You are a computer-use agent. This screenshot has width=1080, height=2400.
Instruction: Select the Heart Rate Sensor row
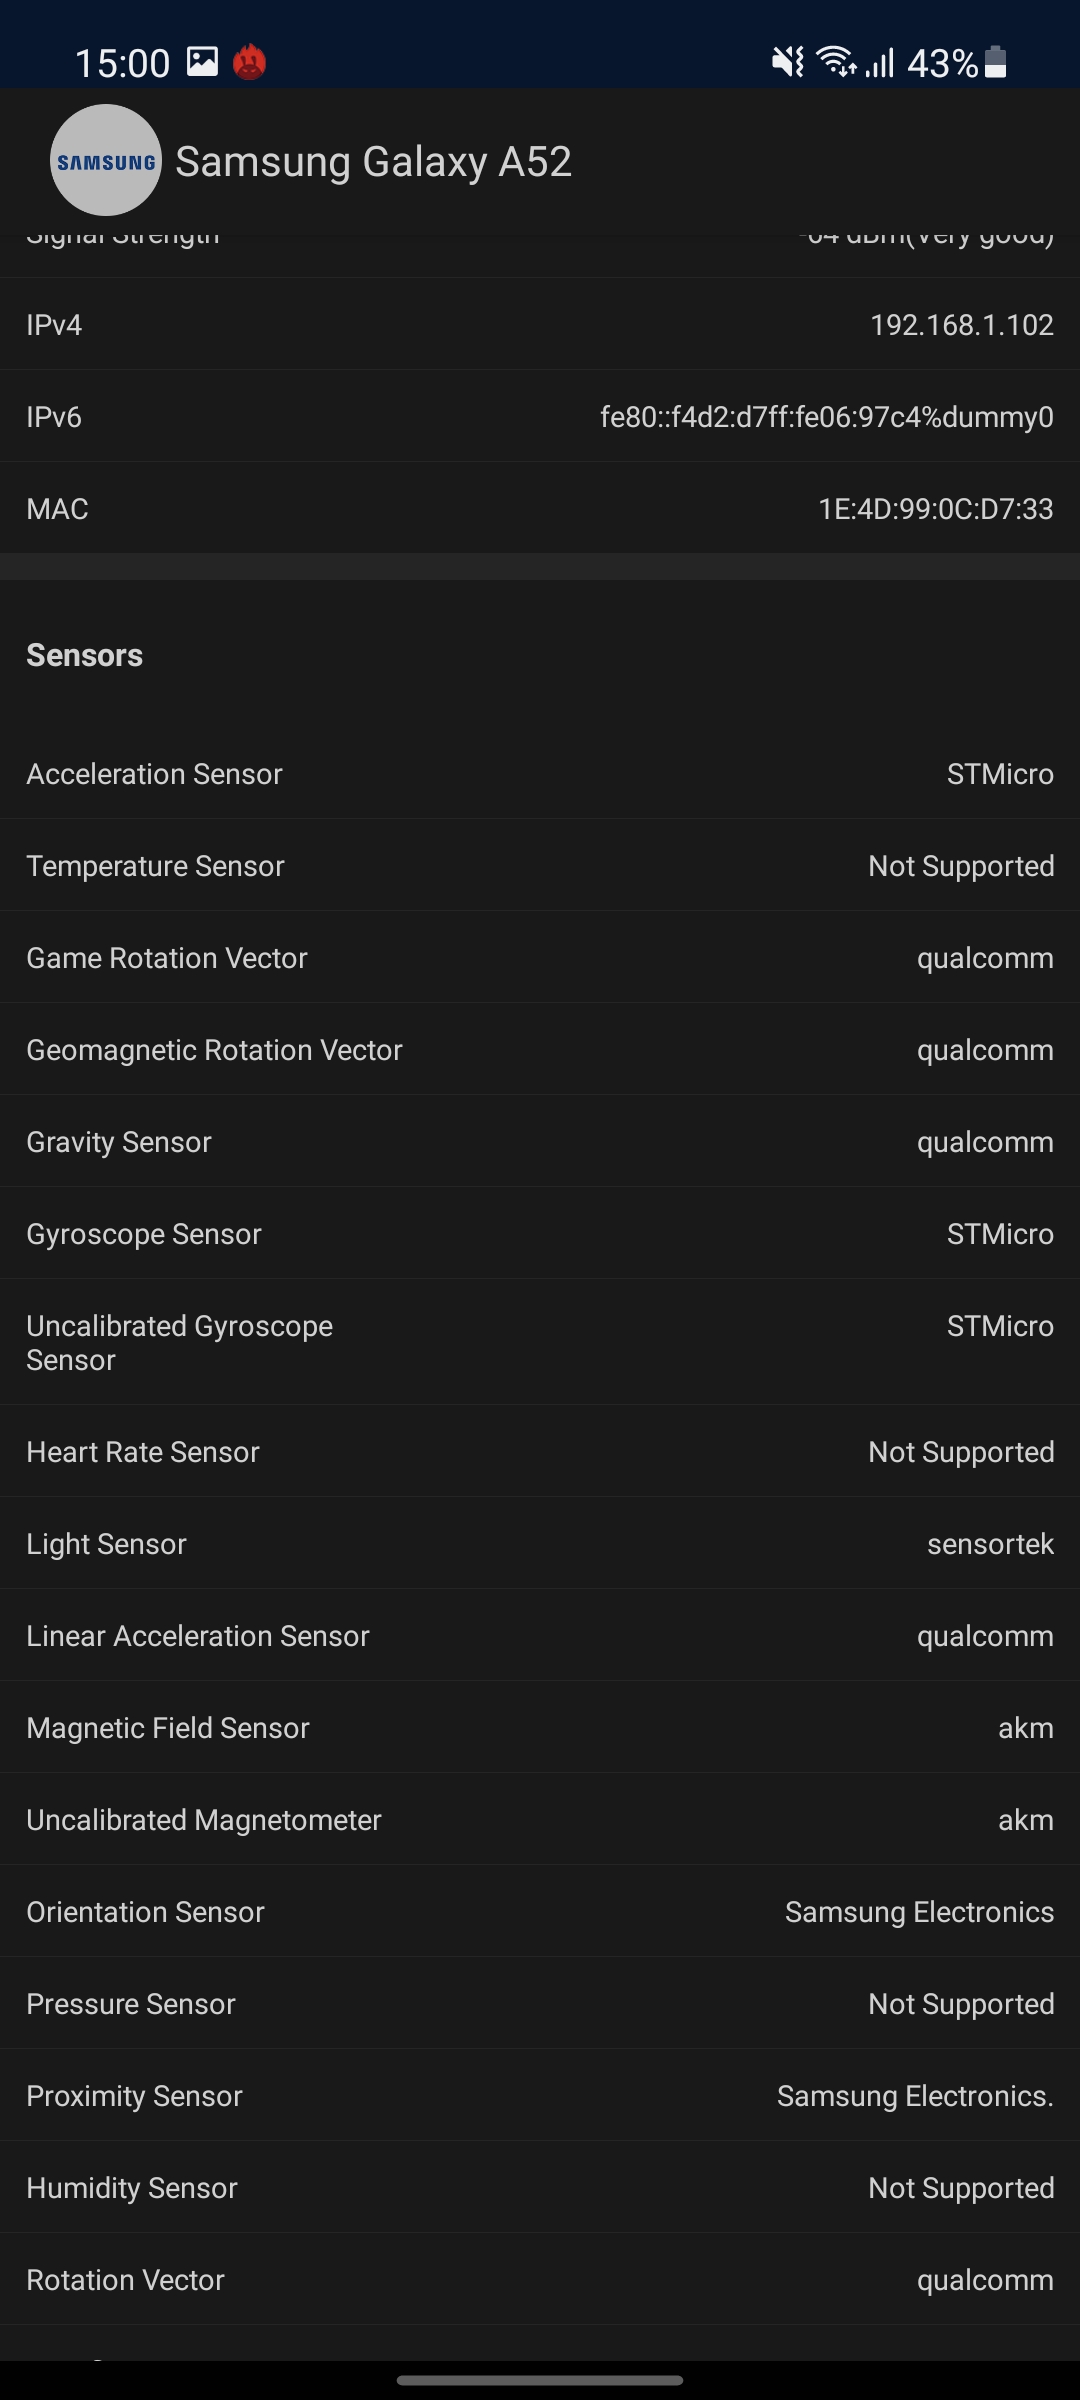[540, 1452]
